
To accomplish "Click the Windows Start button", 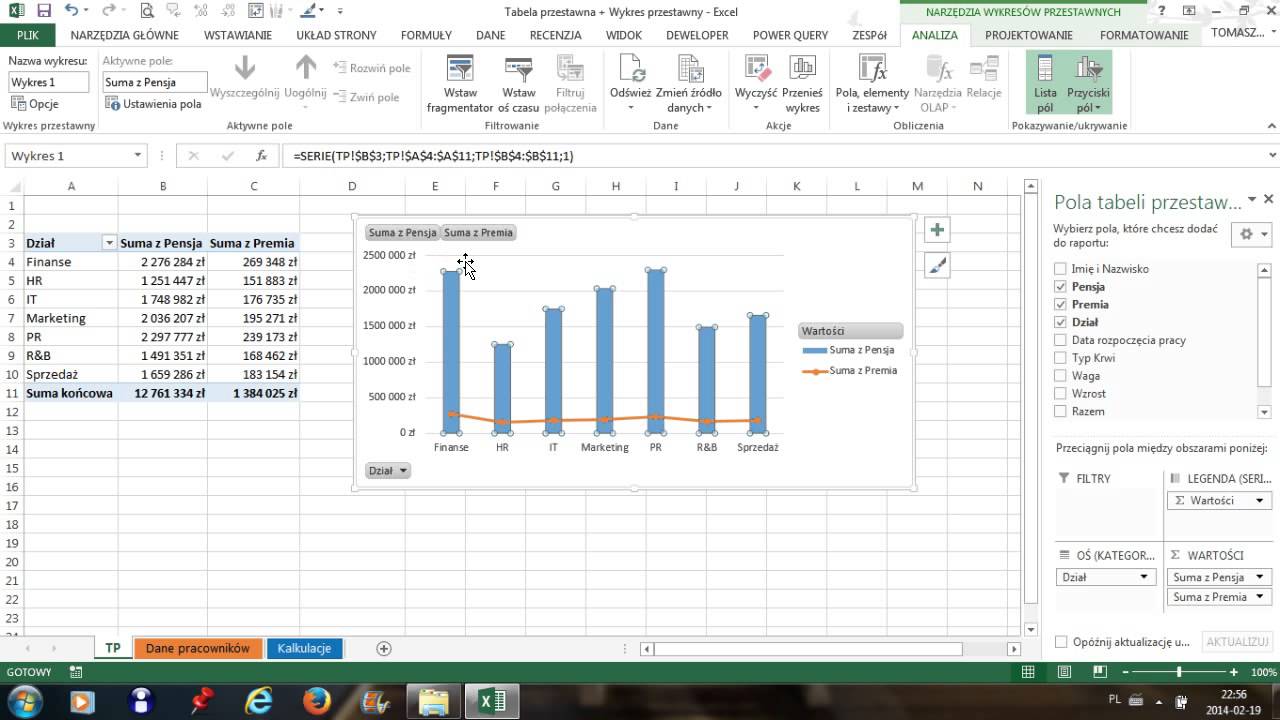I will (24, 700).
